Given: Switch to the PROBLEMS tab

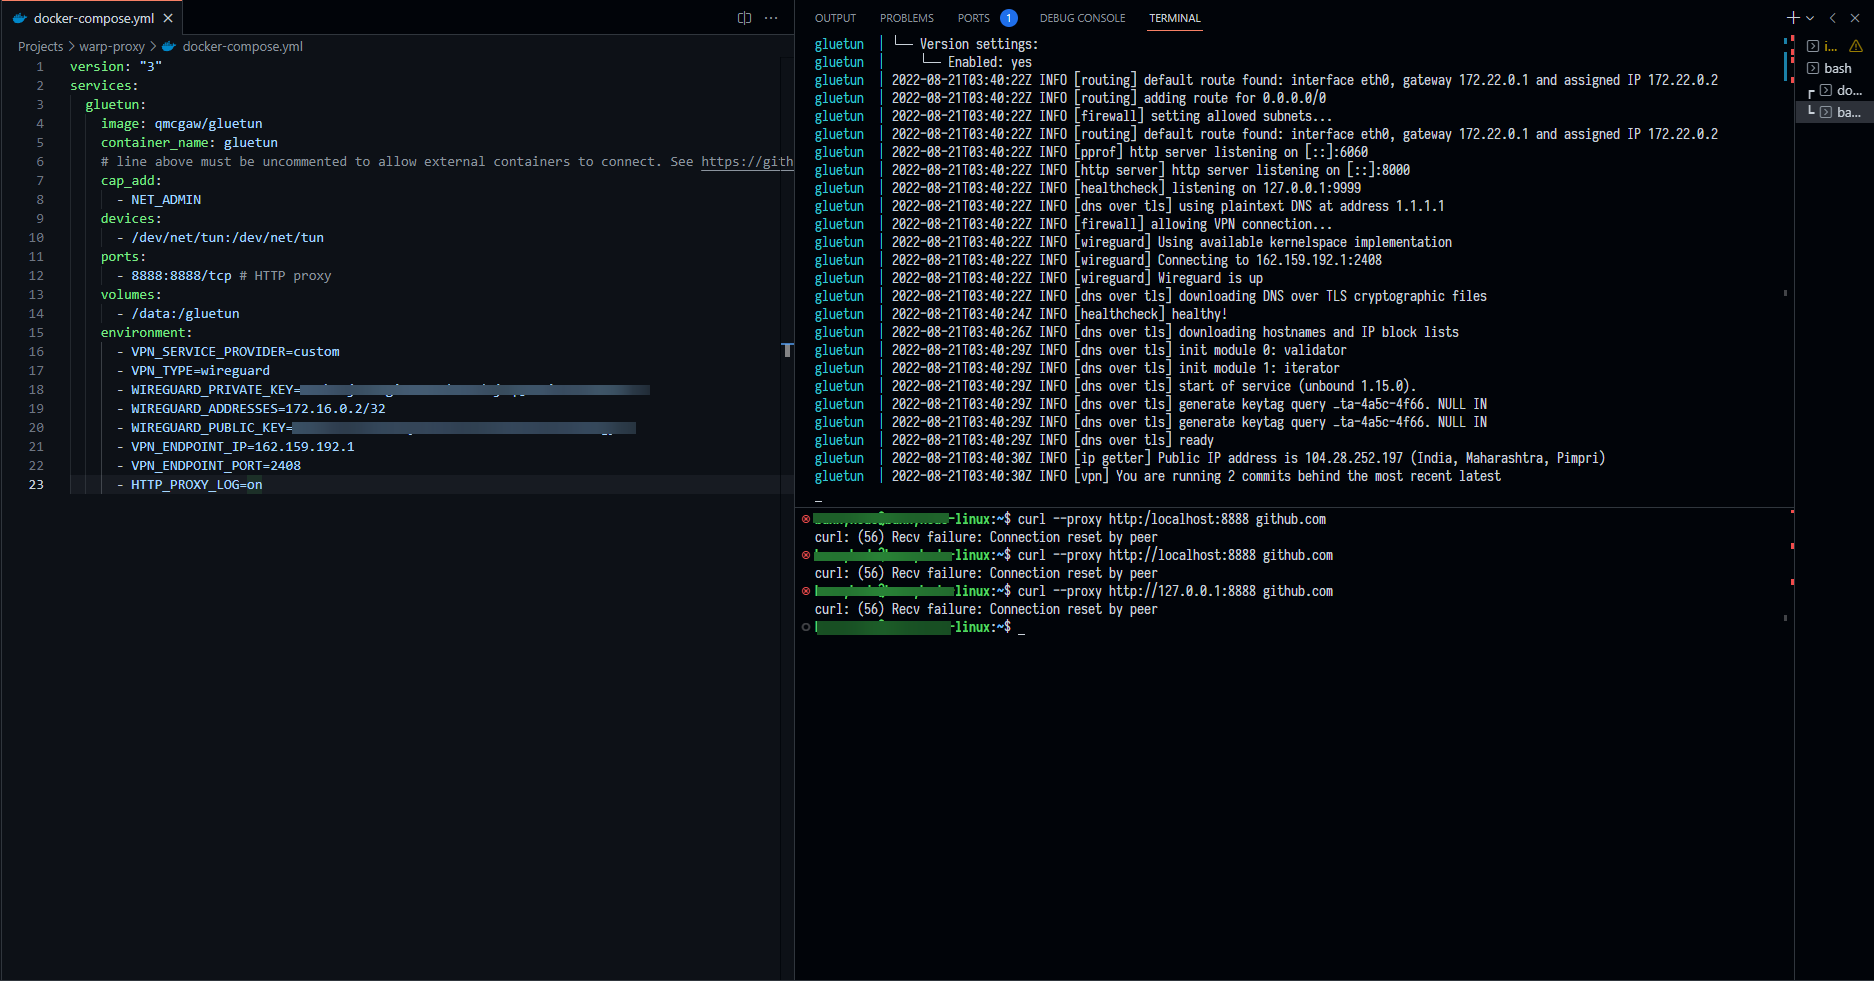Looking at the screenshot, I should (x=906, y=17).
